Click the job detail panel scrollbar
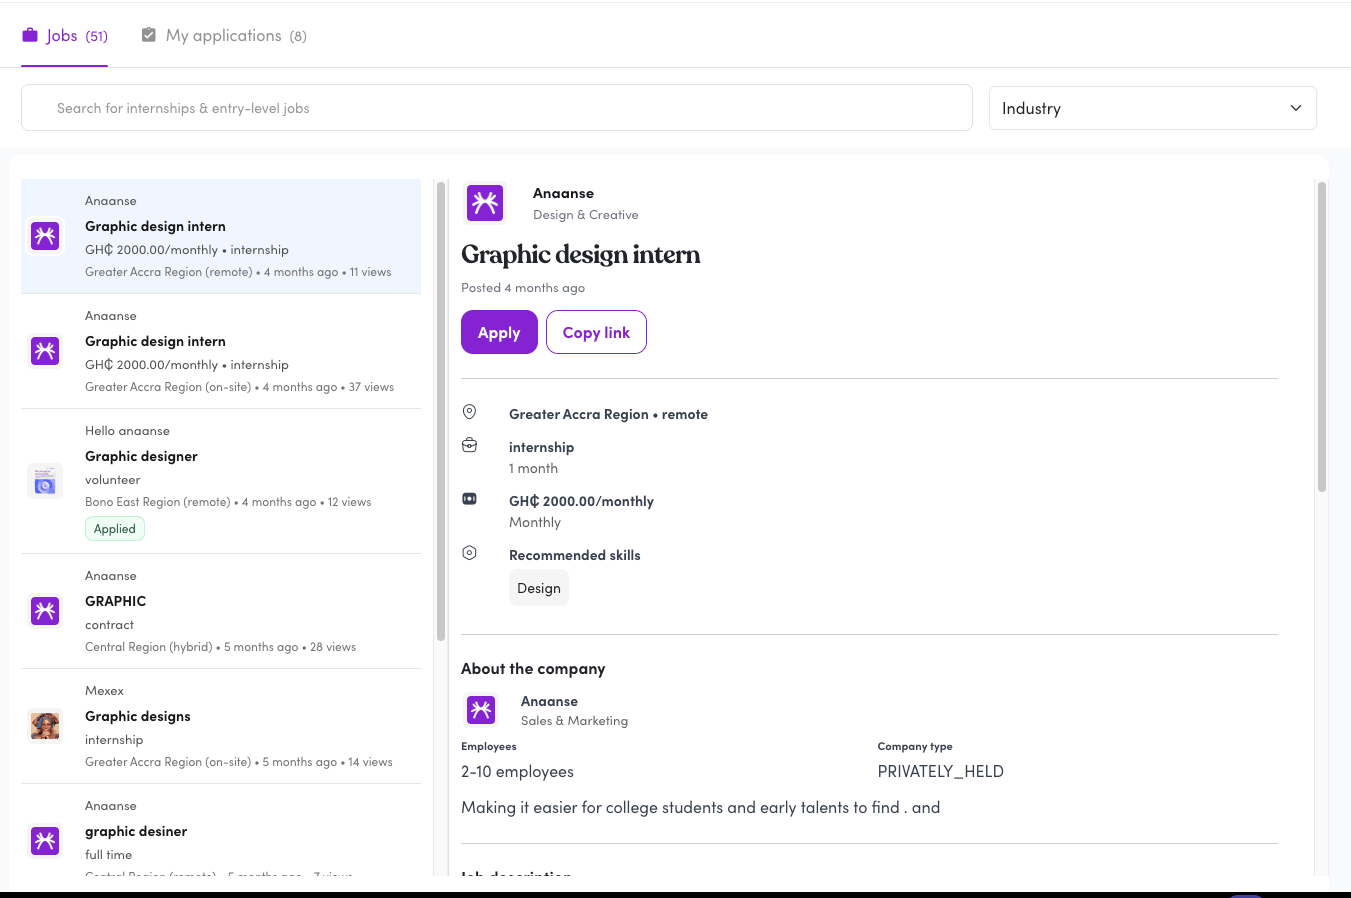 (1321, 336)
